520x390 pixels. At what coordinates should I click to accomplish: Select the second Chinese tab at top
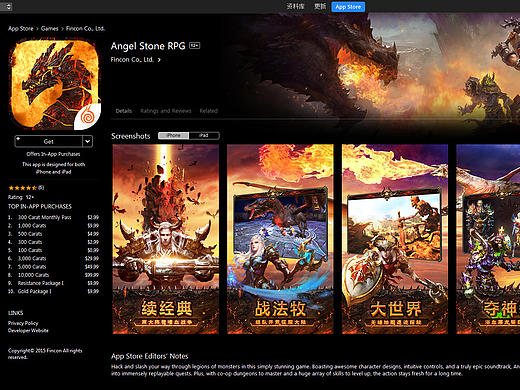tap(320, 7)
